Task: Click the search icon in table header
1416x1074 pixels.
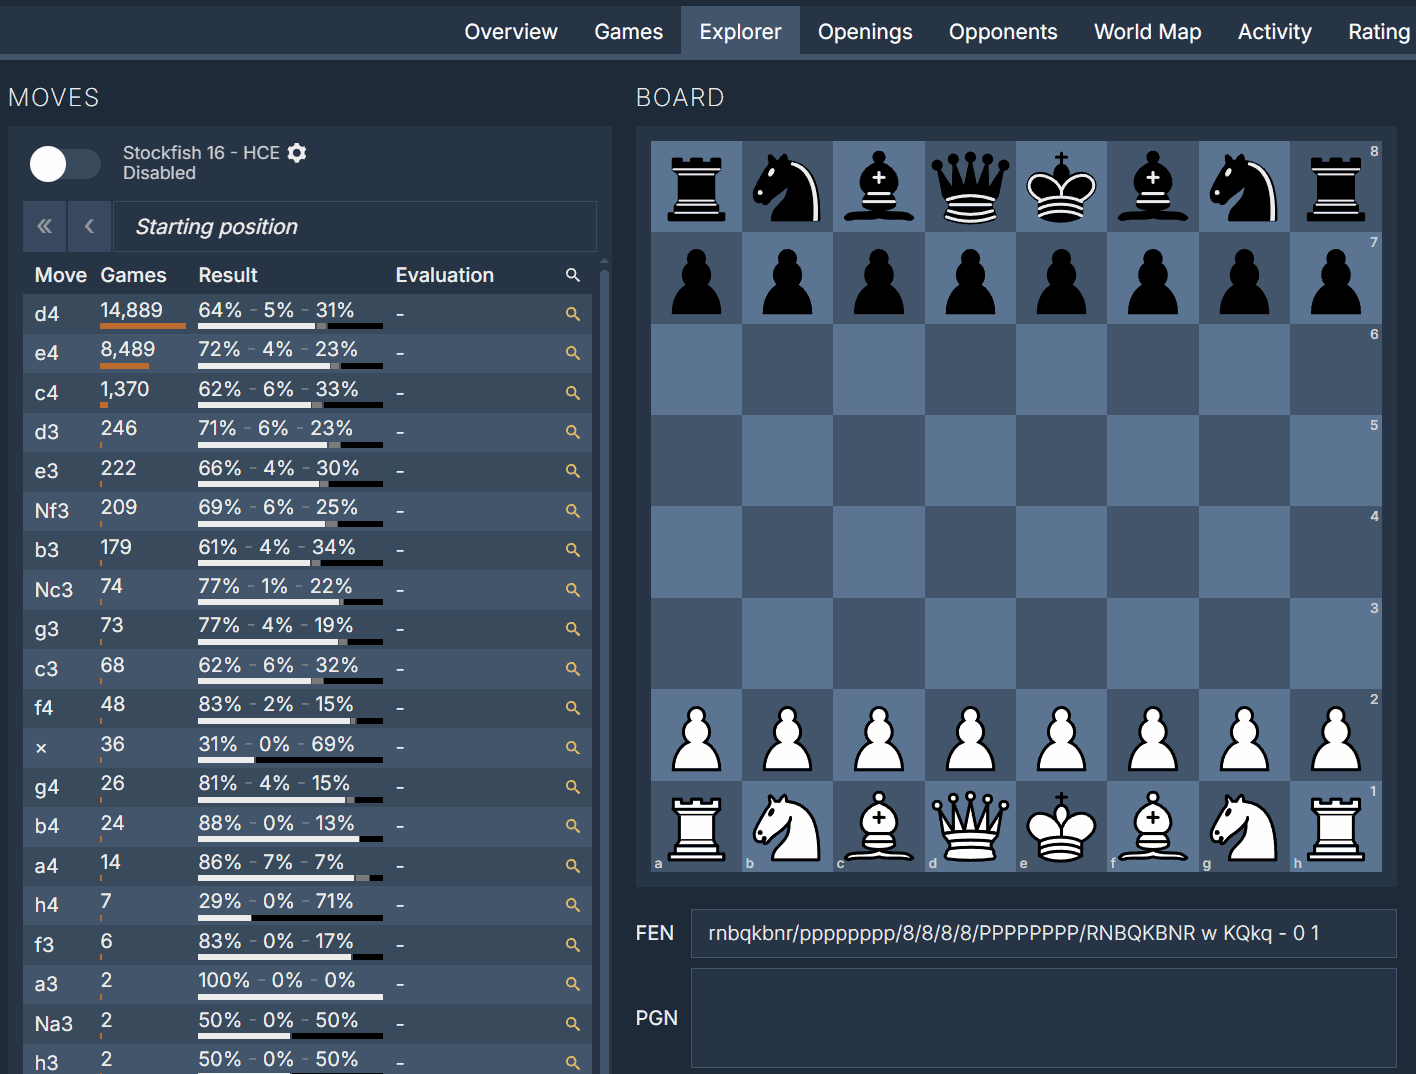Action: tap(573, 275)
